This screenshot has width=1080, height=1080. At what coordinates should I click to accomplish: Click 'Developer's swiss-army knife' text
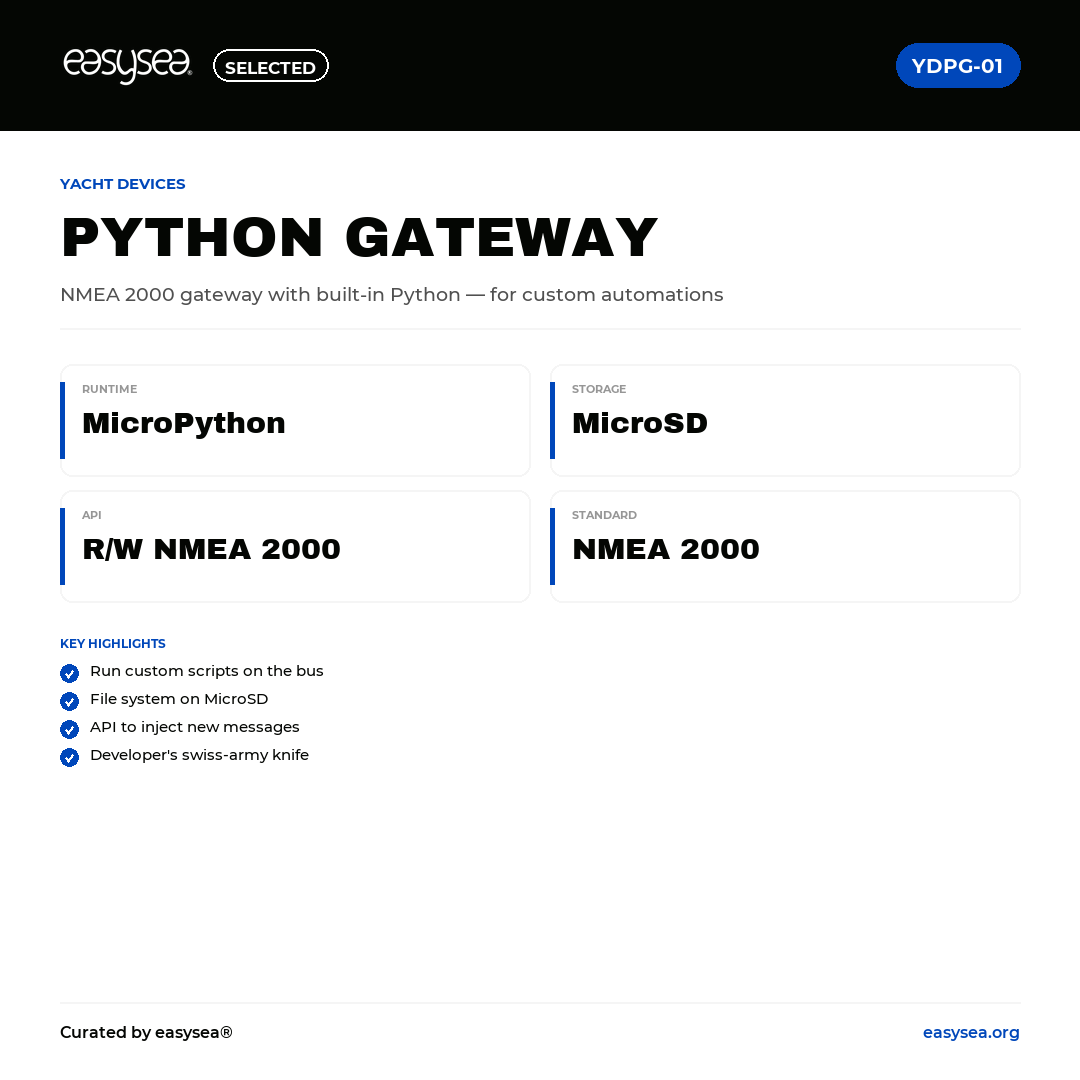coord(200,755)
